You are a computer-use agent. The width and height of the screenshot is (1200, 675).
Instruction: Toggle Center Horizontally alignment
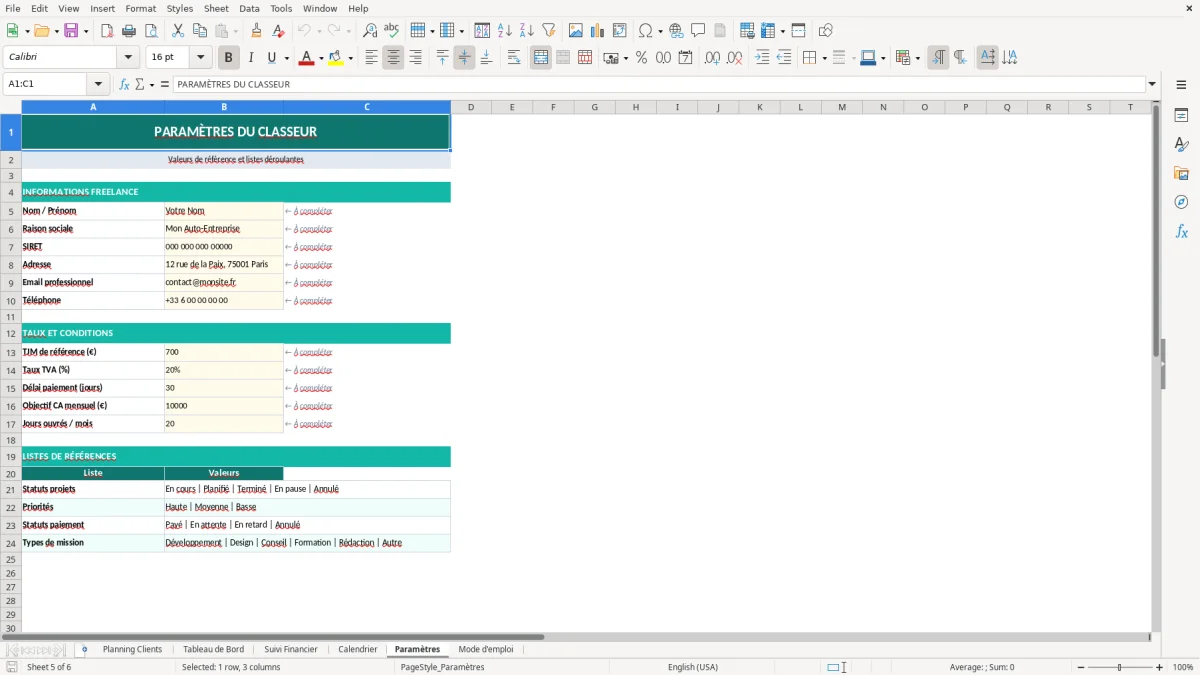point(393,58)
